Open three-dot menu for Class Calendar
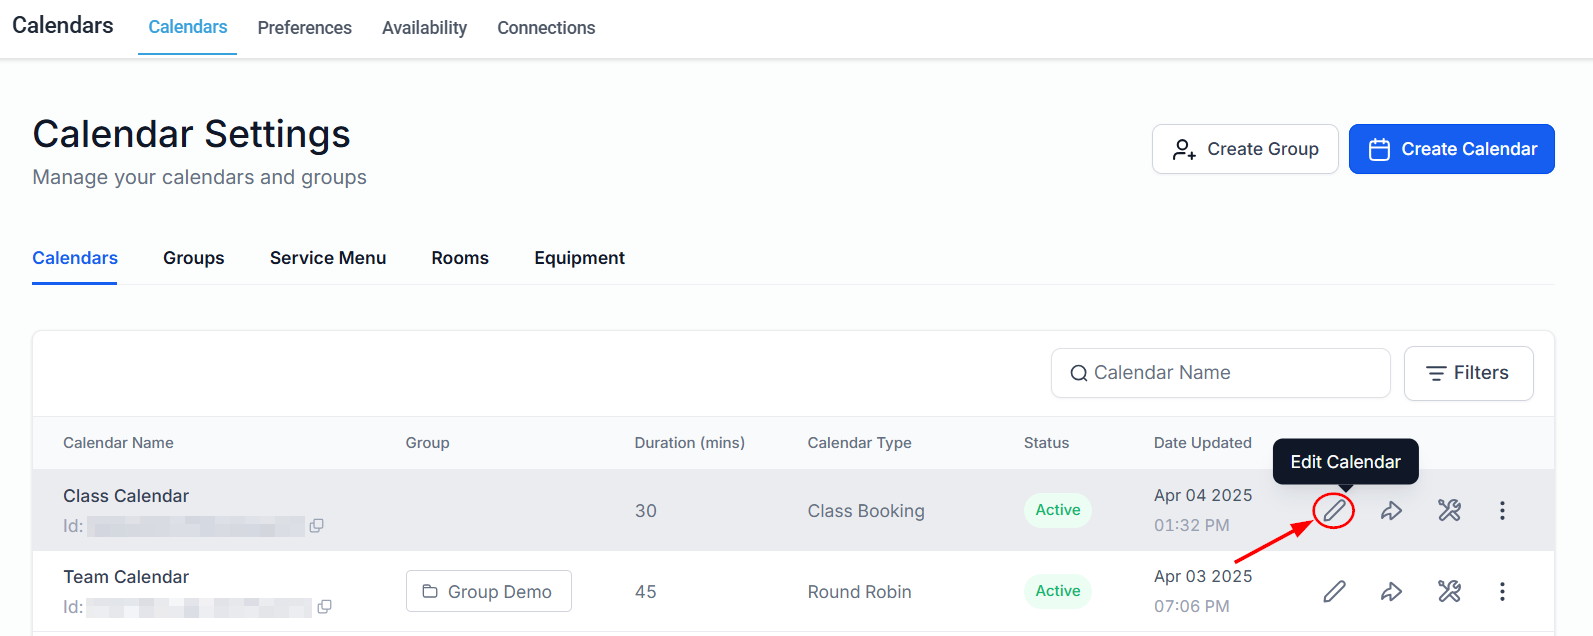1593x636 pixels. 1502,511
